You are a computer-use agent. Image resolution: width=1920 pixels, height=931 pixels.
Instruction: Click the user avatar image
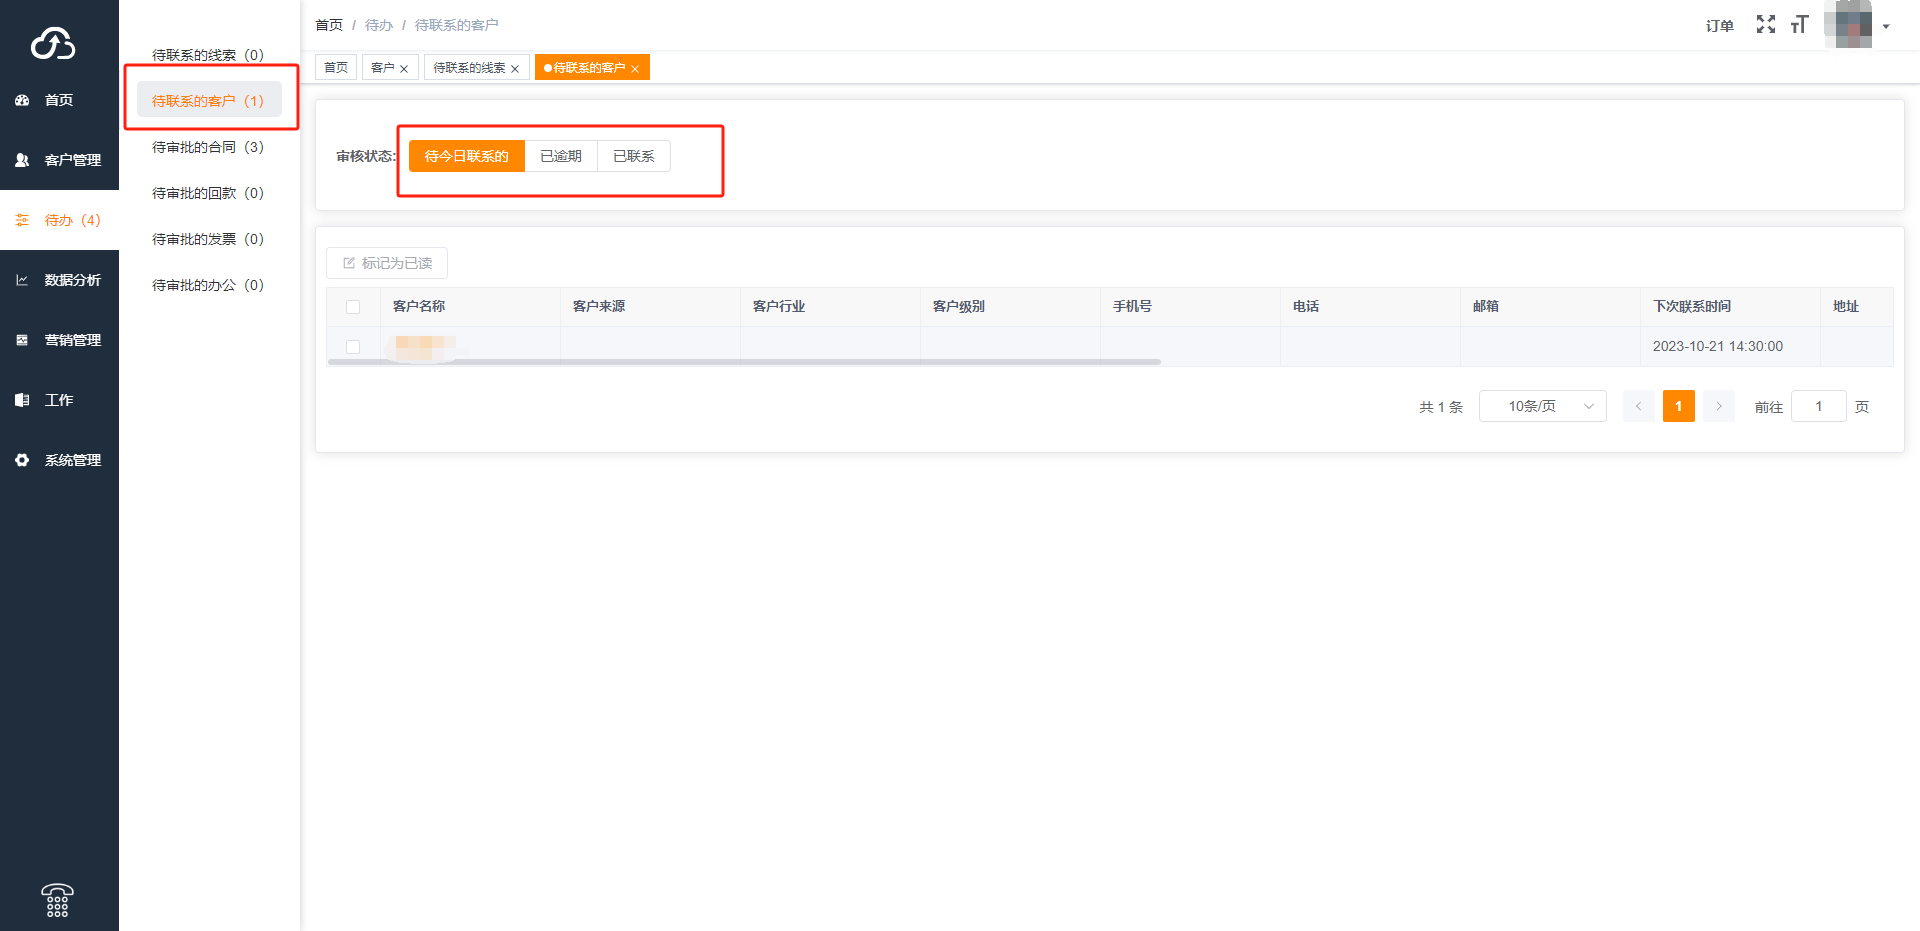click(1848, 25)
